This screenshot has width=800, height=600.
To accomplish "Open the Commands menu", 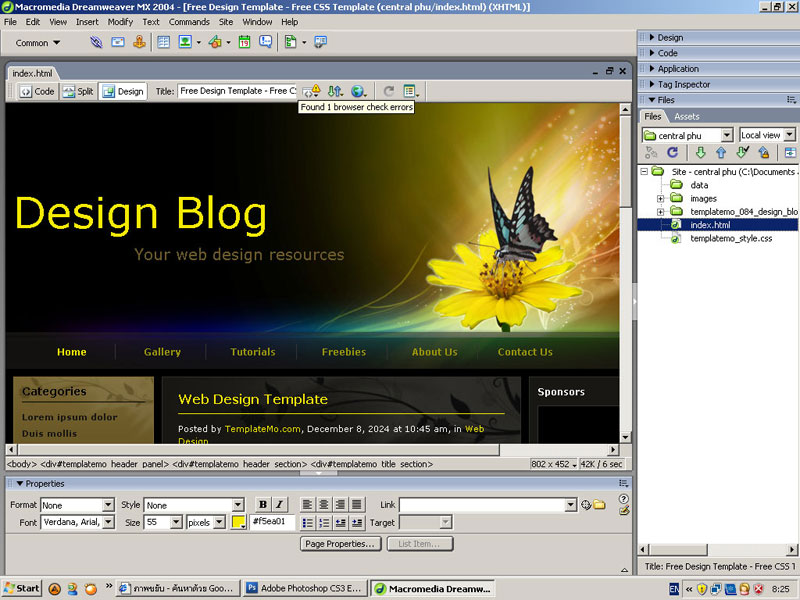I will (x=189, y=22).
